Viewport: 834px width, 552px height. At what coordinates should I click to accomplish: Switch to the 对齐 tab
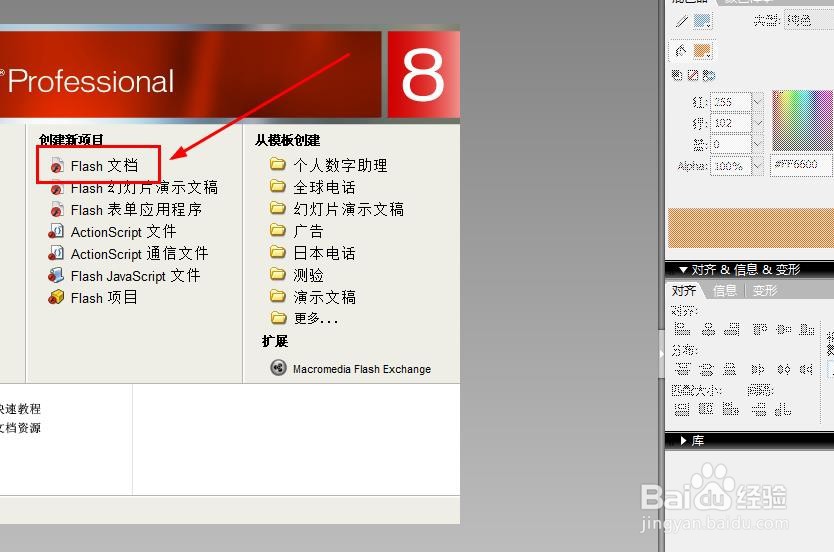pos(684,290)
